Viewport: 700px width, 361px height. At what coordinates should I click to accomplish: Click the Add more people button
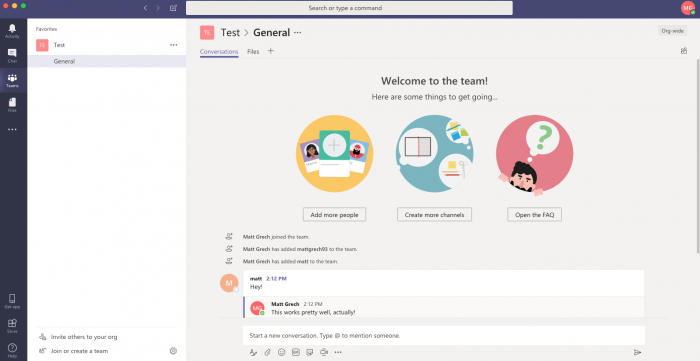coord(334,215)
